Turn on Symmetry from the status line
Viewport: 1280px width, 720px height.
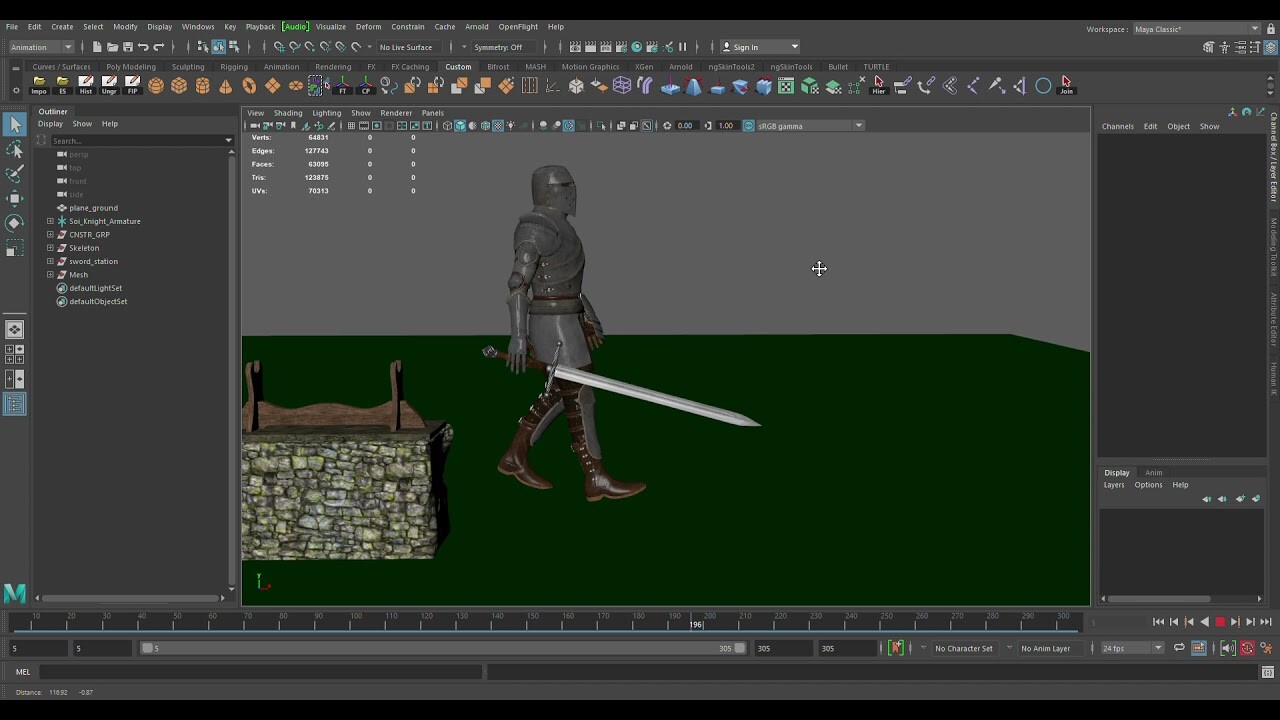pyautogui.click(x=505, y=47)
